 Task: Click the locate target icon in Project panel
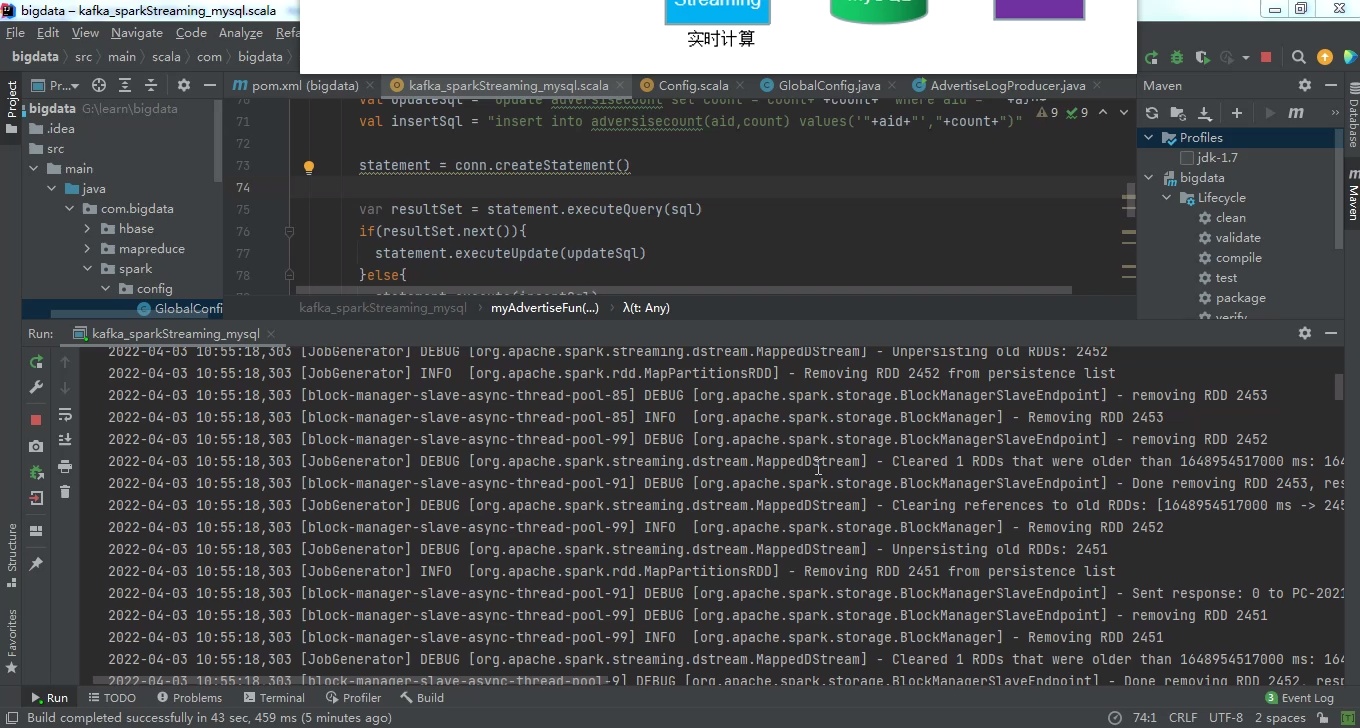(x=99, y=86)
